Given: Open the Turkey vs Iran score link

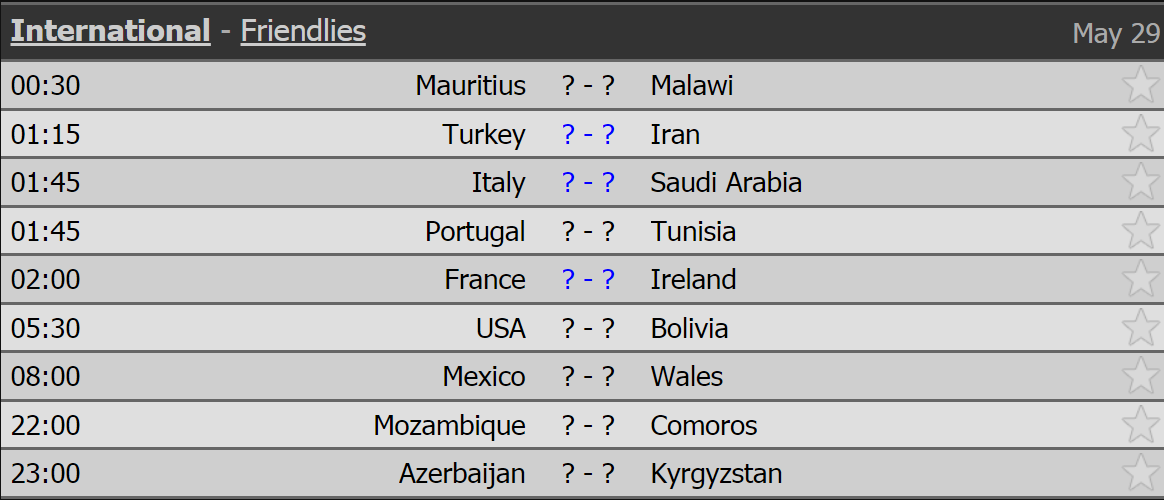Looking at the screenshot, I should click(x=589, y=134).
